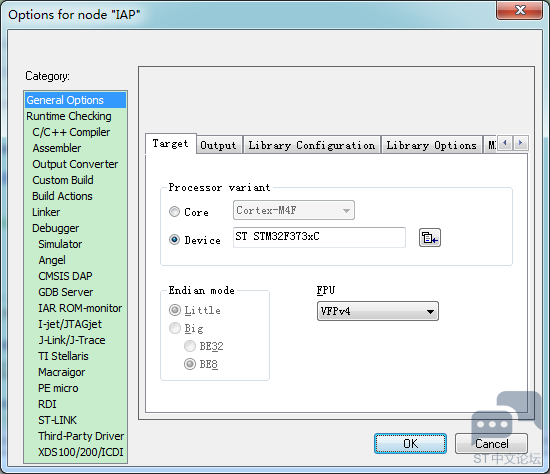Image resolution: width=550 pixels, height=474 pixels.
Task: Select Build Actions category
Action: coord(75,196)
